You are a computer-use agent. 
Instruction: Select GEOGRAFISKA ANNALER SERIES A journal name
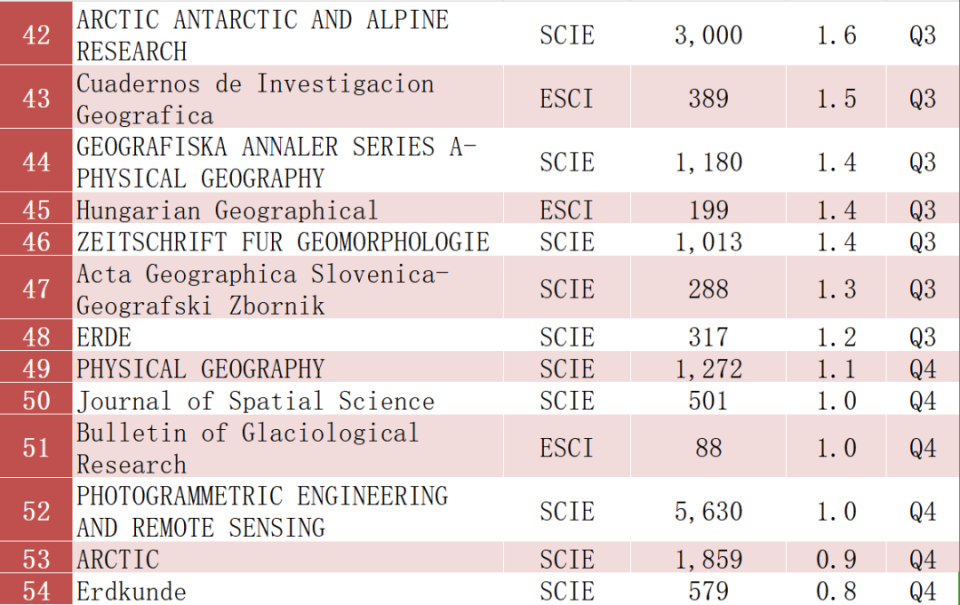point(276,162)
